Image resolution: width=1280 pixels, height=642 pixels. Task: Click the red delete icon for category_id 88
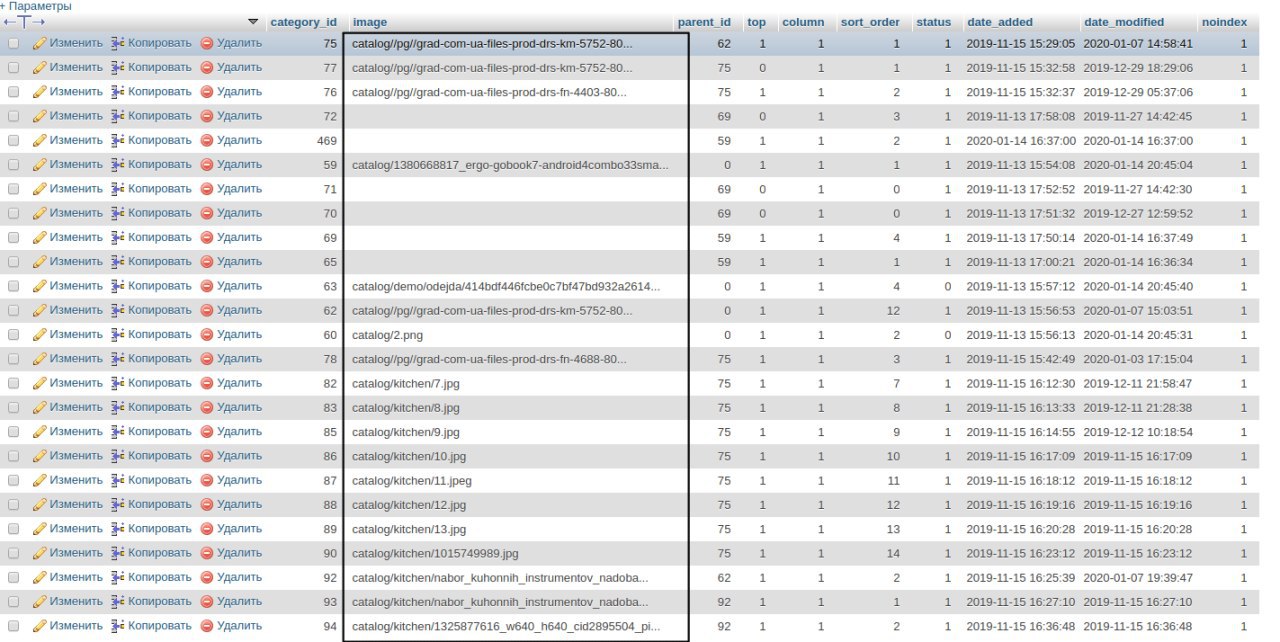(207, 504)
